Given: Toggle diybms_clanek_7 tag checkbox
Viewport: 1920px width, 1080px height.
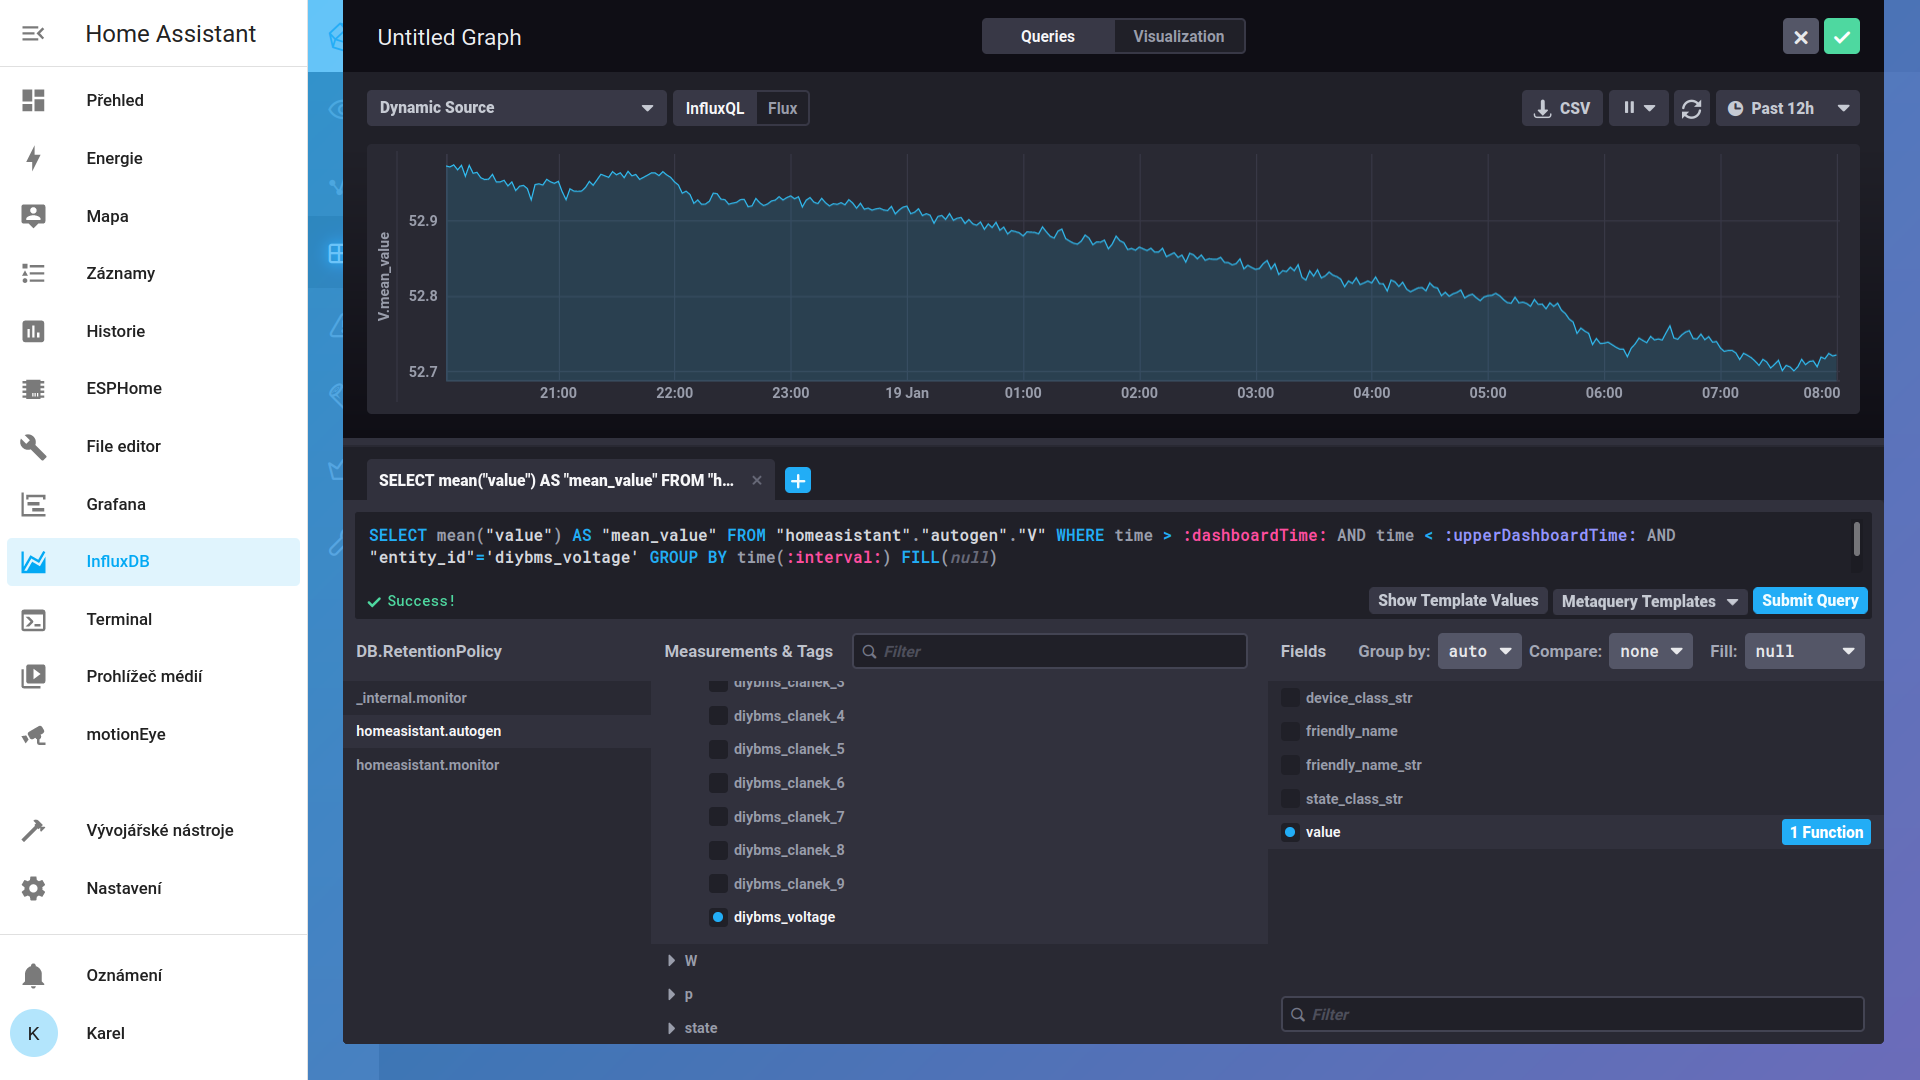Looking at the screenshot, I should tap(718, 817).
